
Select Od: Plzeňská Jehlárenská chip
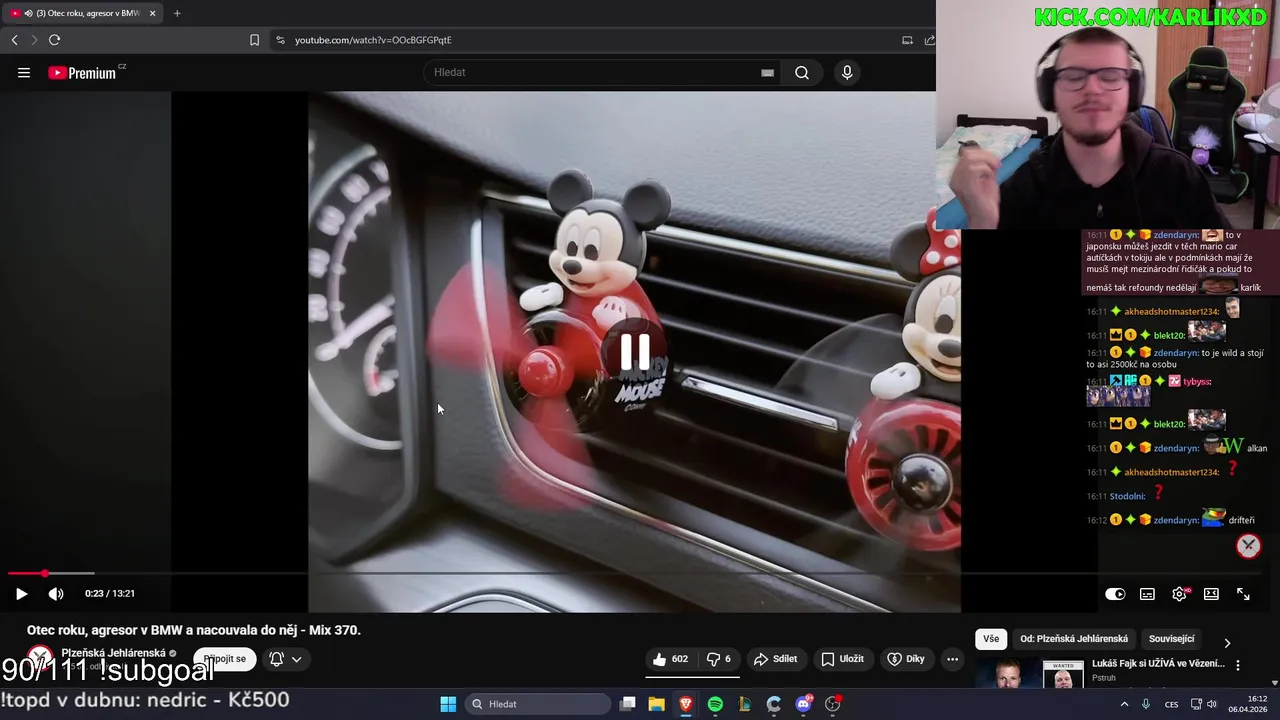1074,639
